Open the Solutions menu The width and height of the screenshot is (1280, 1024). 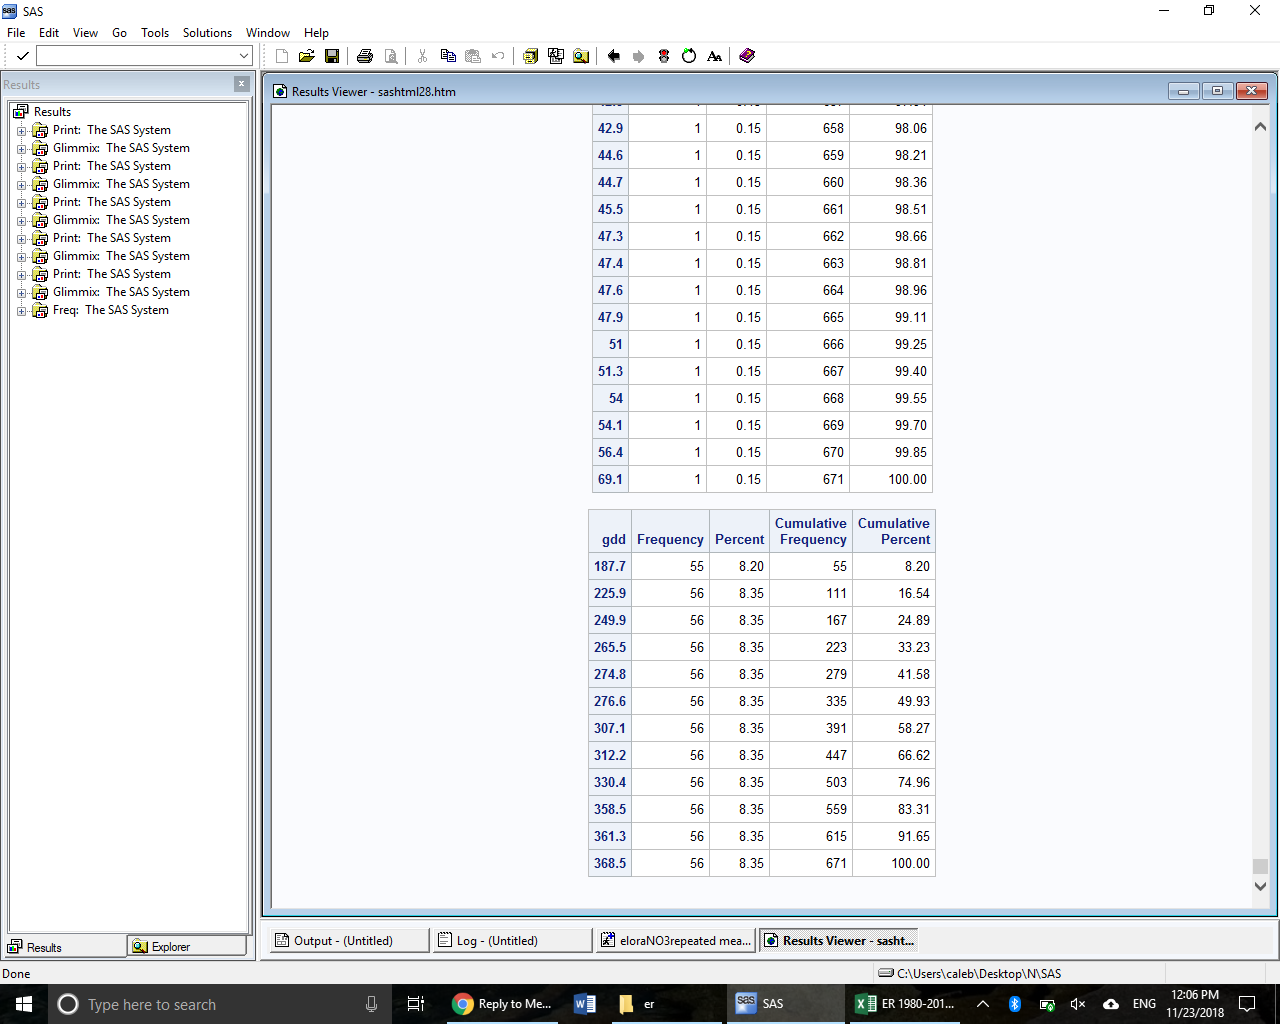pos(207,32)
